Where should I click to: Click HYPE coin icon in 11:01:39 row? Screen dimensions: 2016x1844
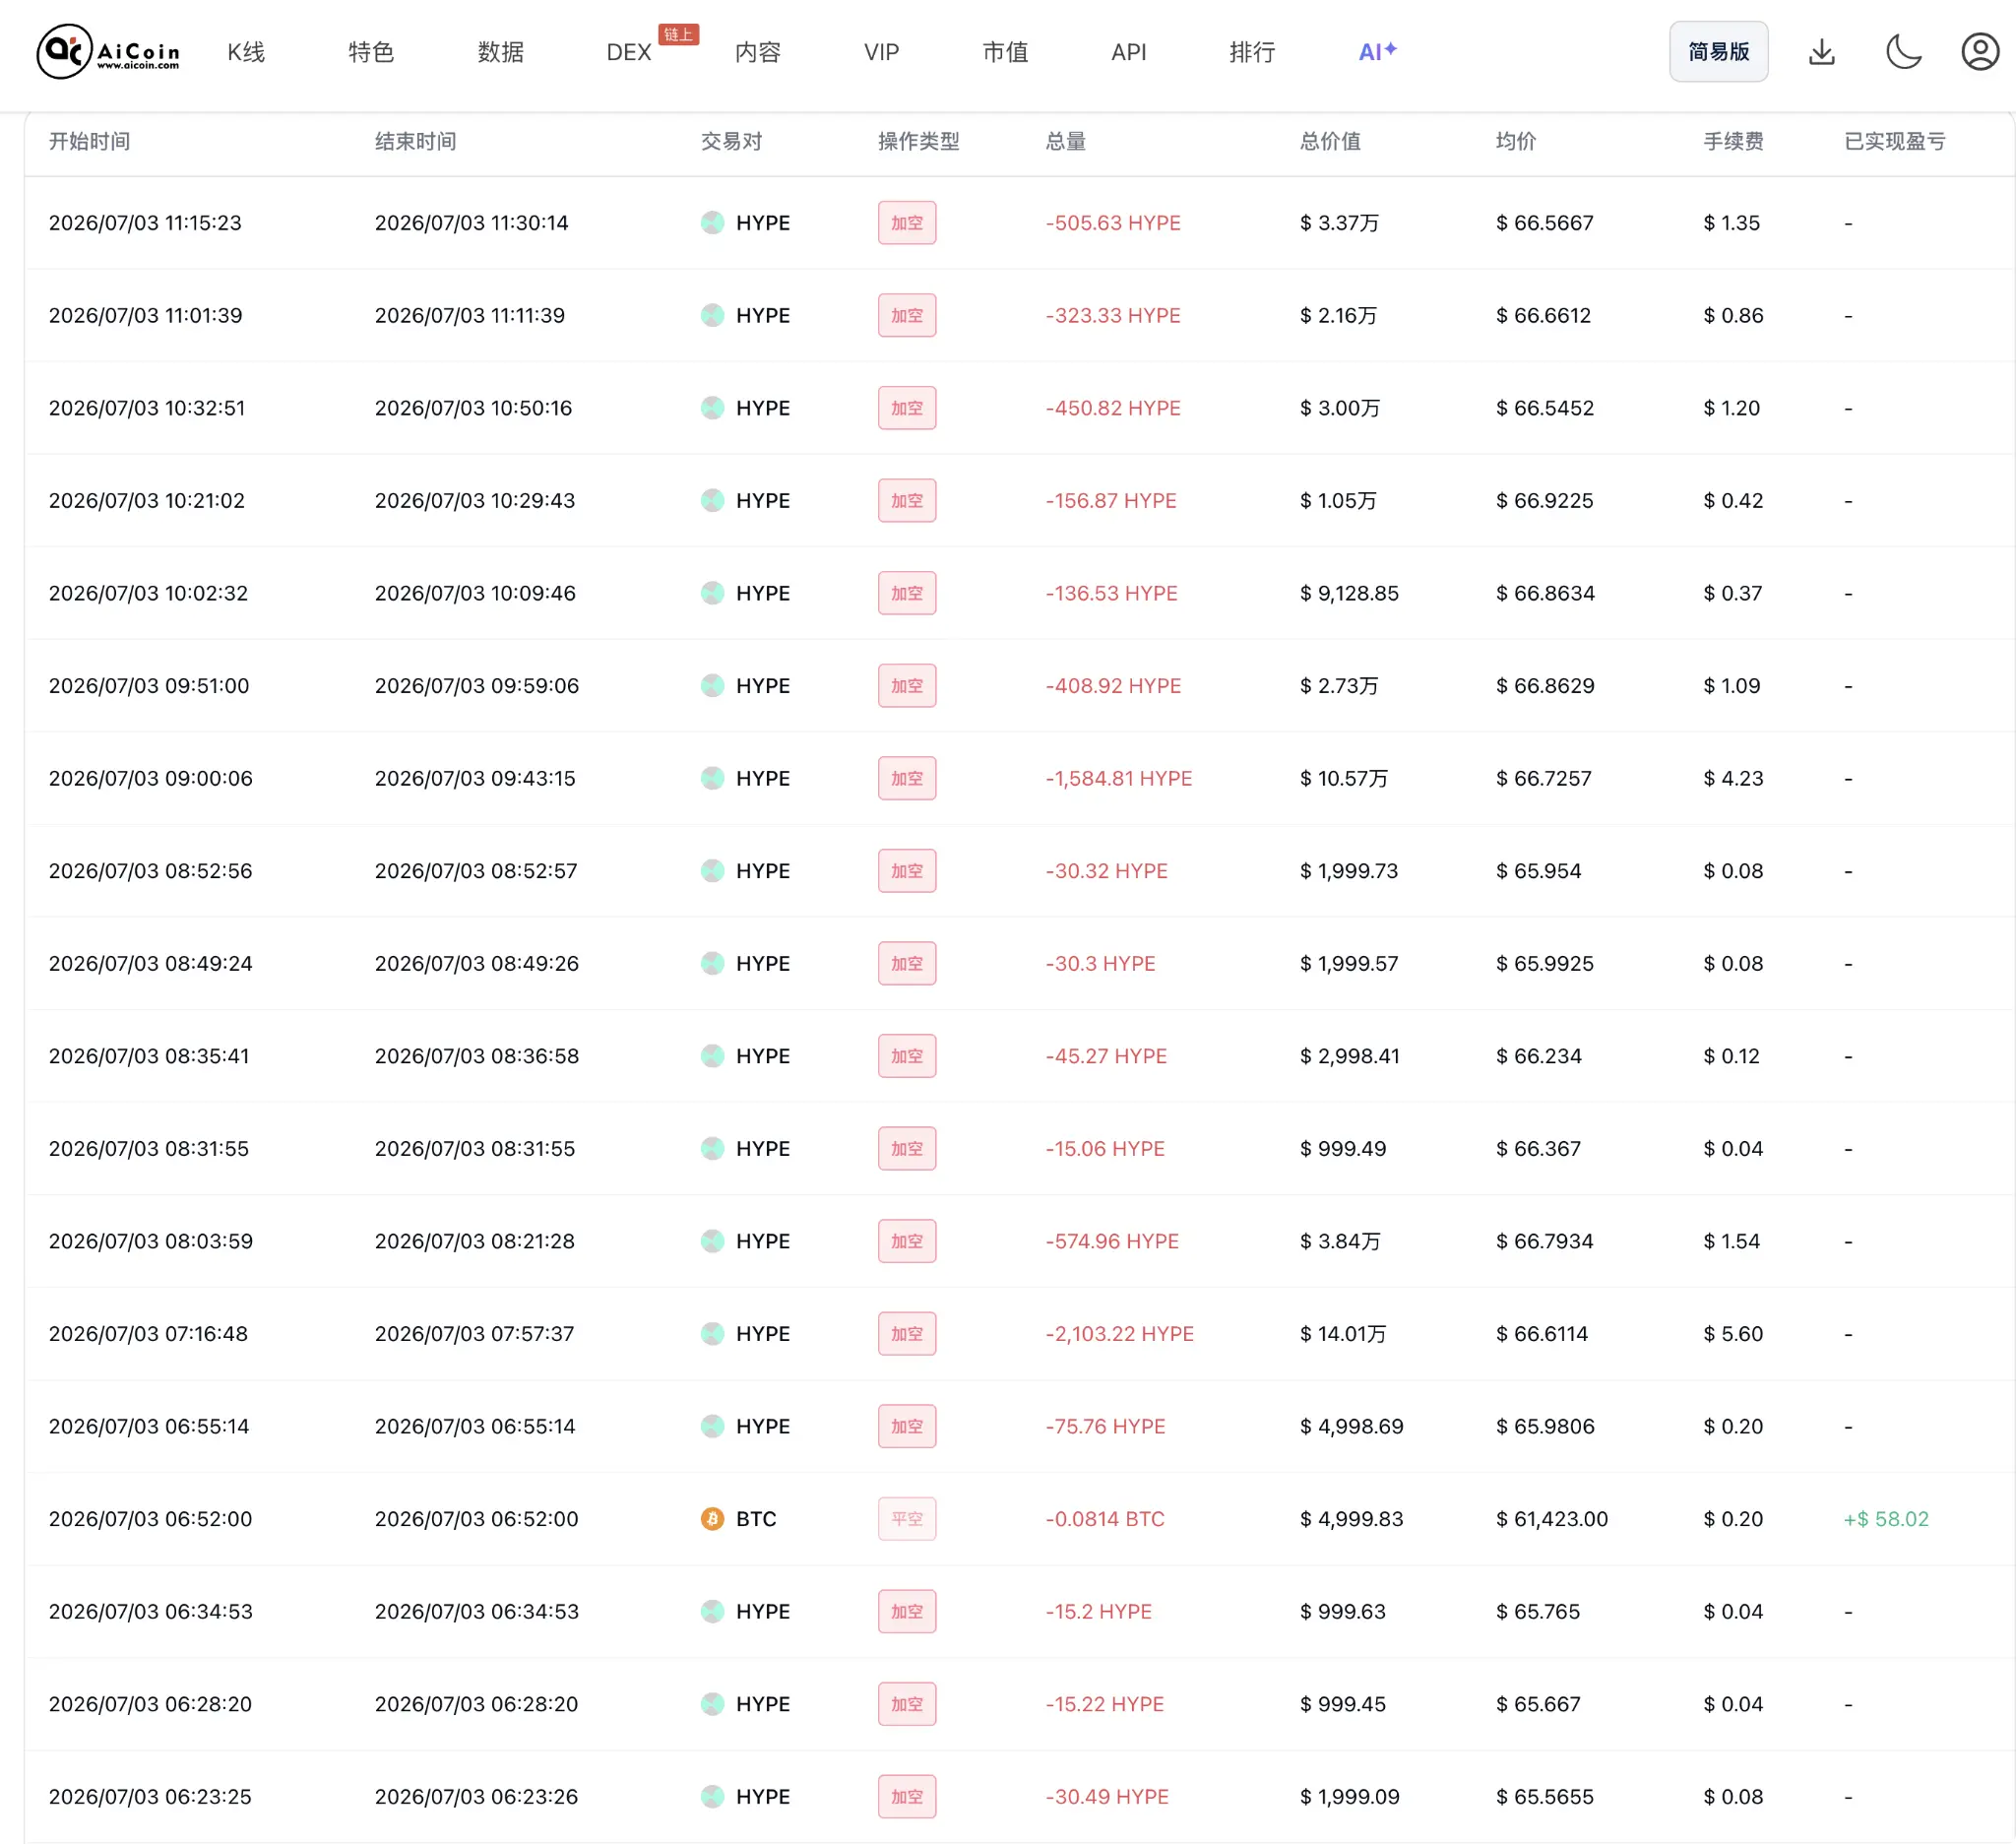(712, 315)
